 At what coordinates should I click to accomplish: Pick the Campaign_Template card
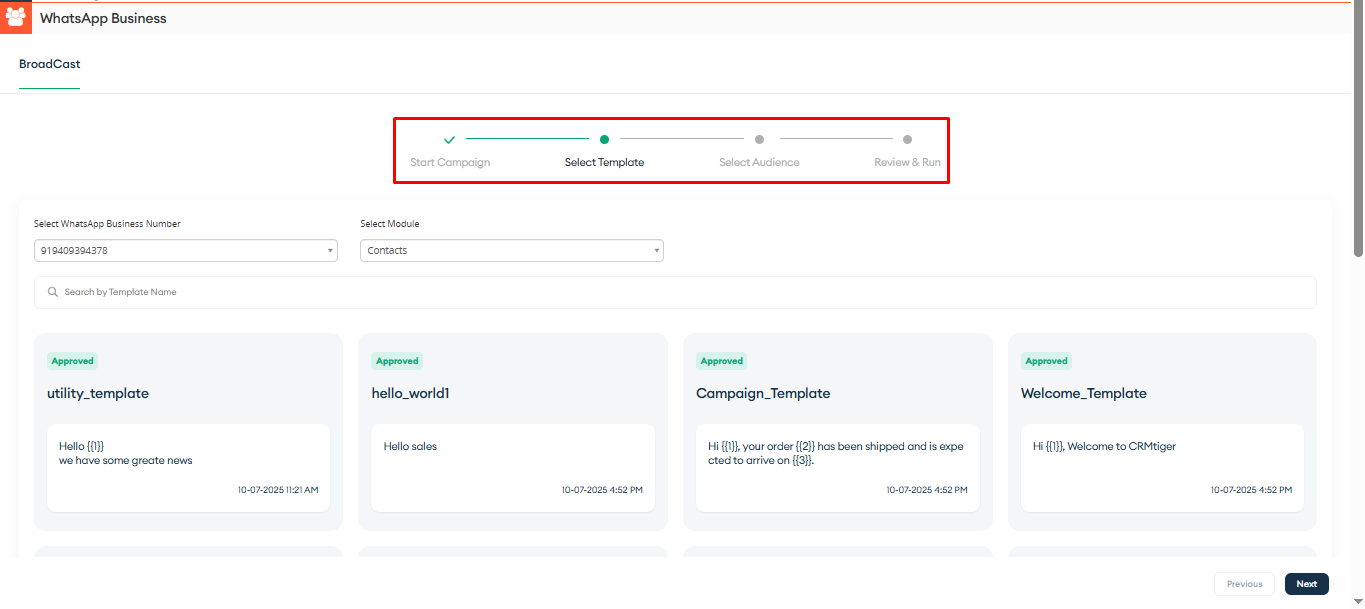[838, 431]
